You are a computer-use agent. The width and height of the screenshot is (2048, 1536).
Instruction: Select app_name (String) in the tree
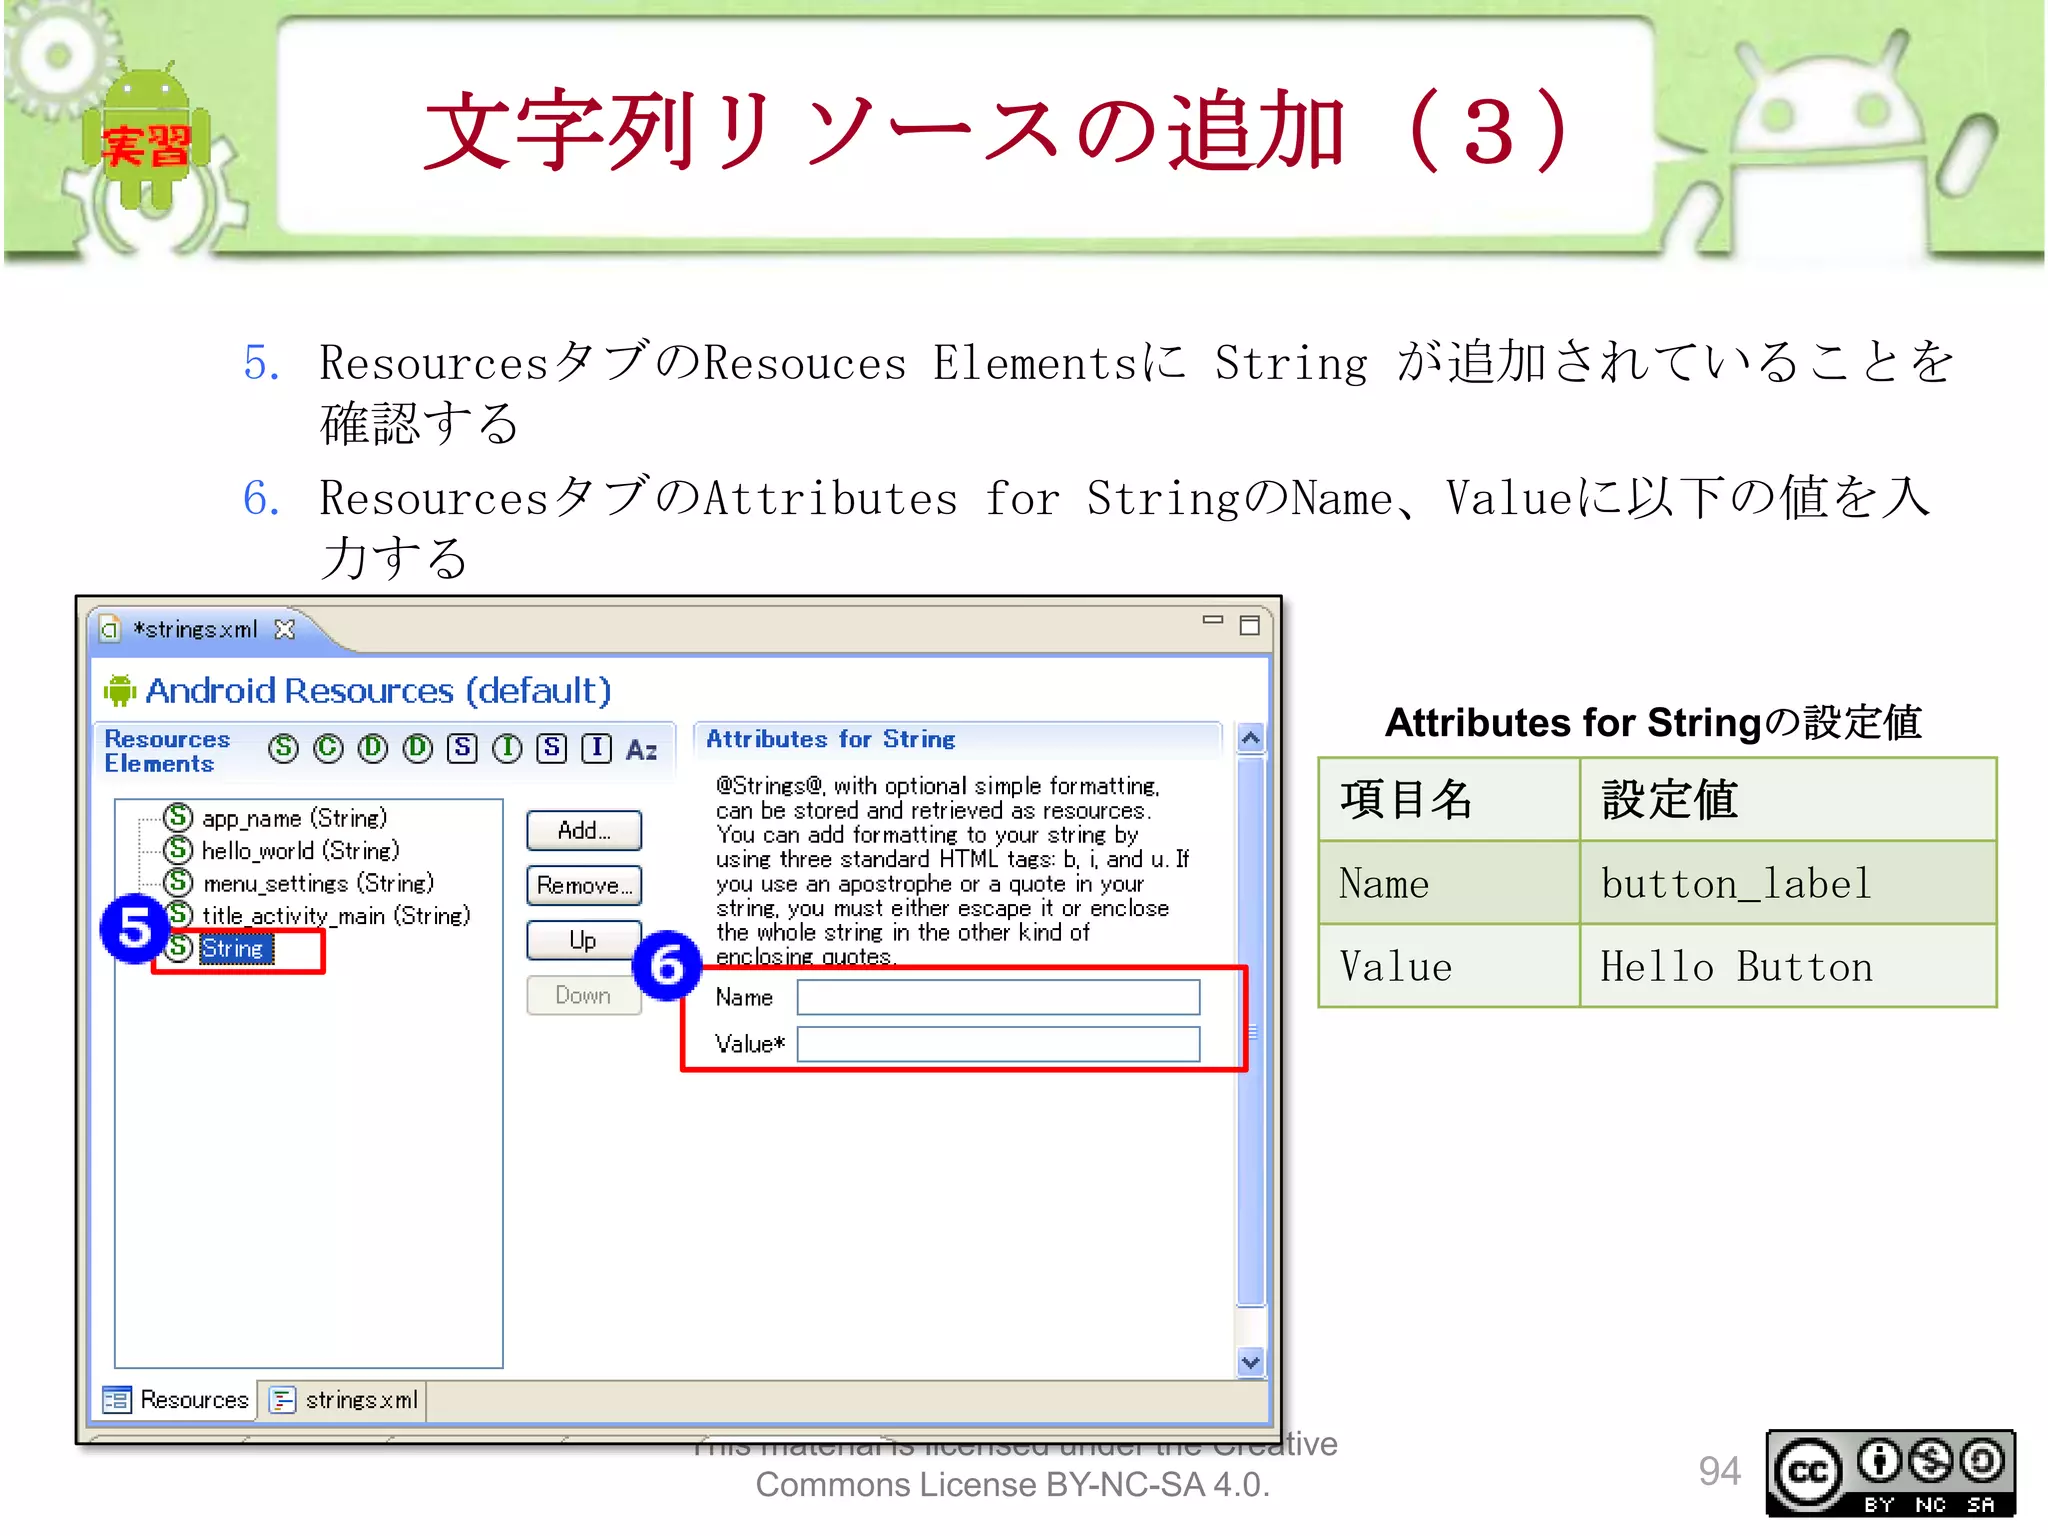point(276,818)
